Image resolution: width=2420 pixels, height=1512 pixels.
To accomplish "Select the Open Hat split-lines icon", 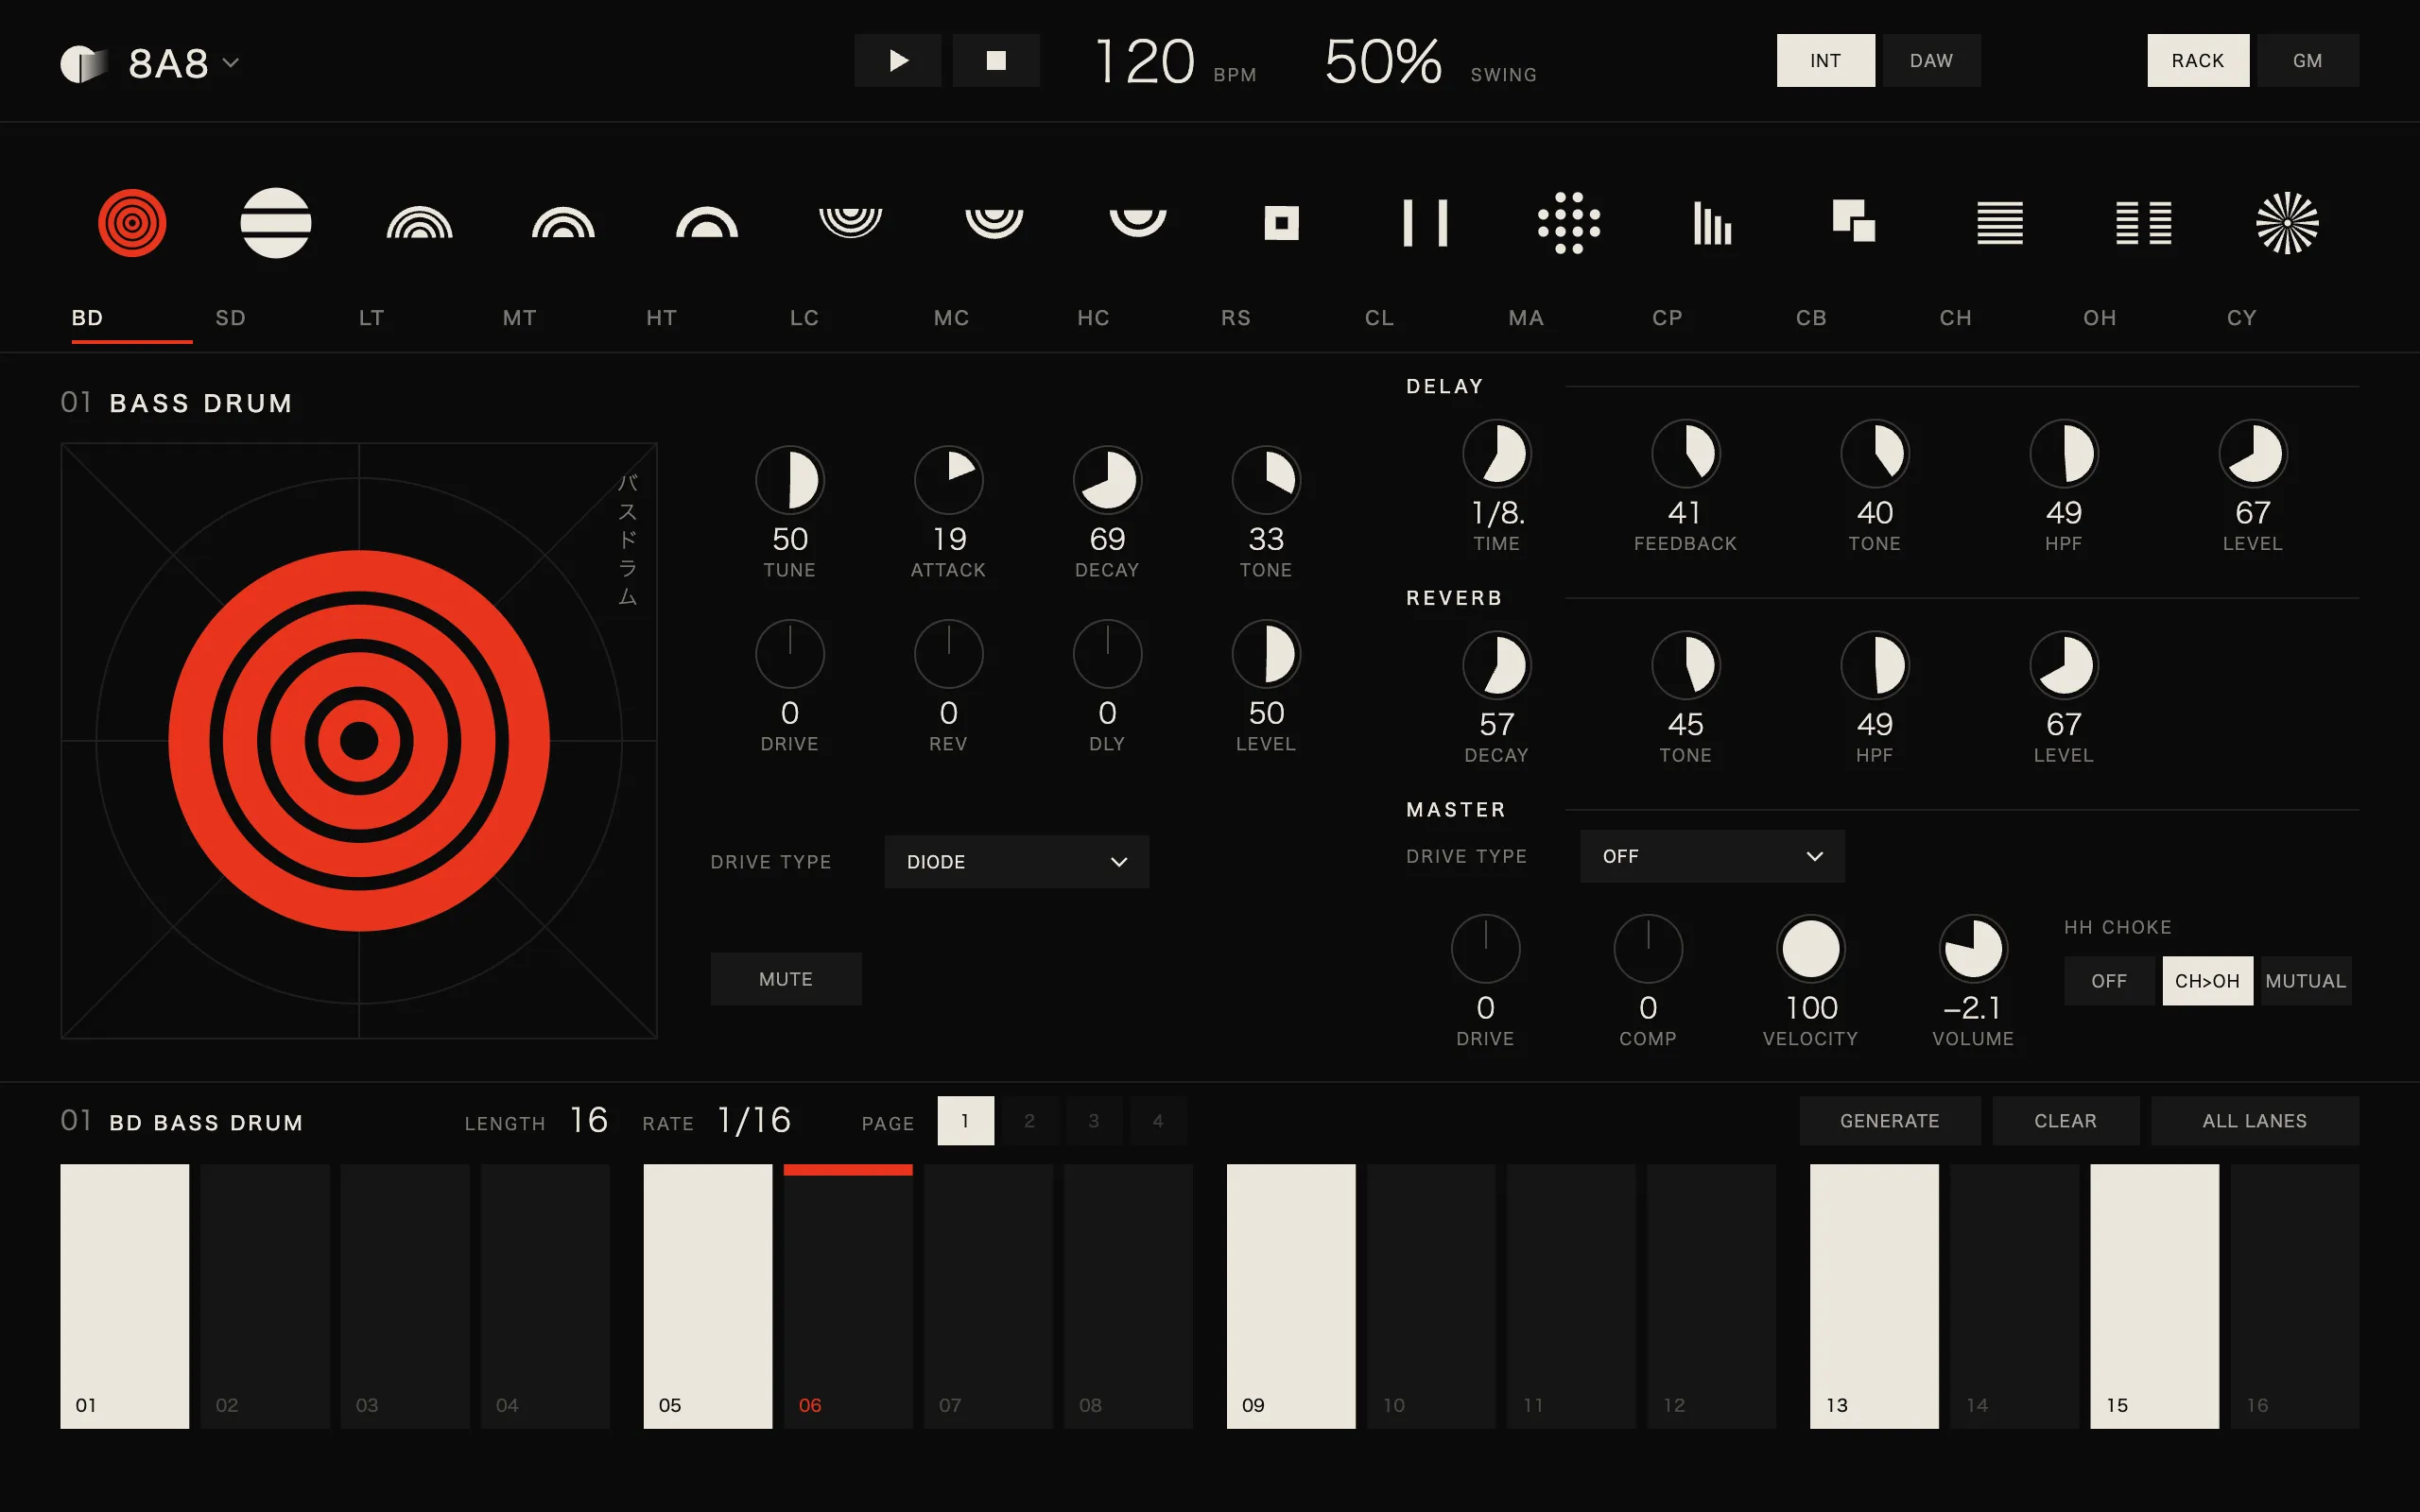I will pos(2144,222).
